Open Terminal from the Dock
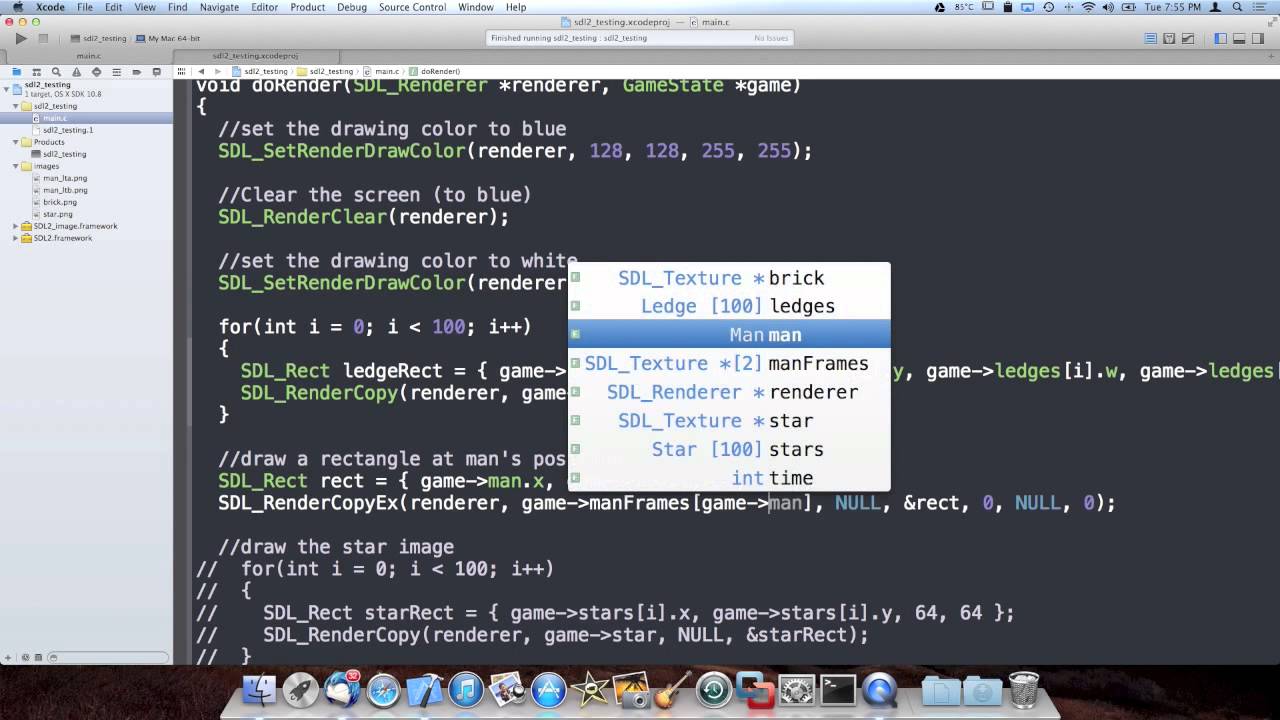Viewport: 1280px width, 720px height. point(837,689)
